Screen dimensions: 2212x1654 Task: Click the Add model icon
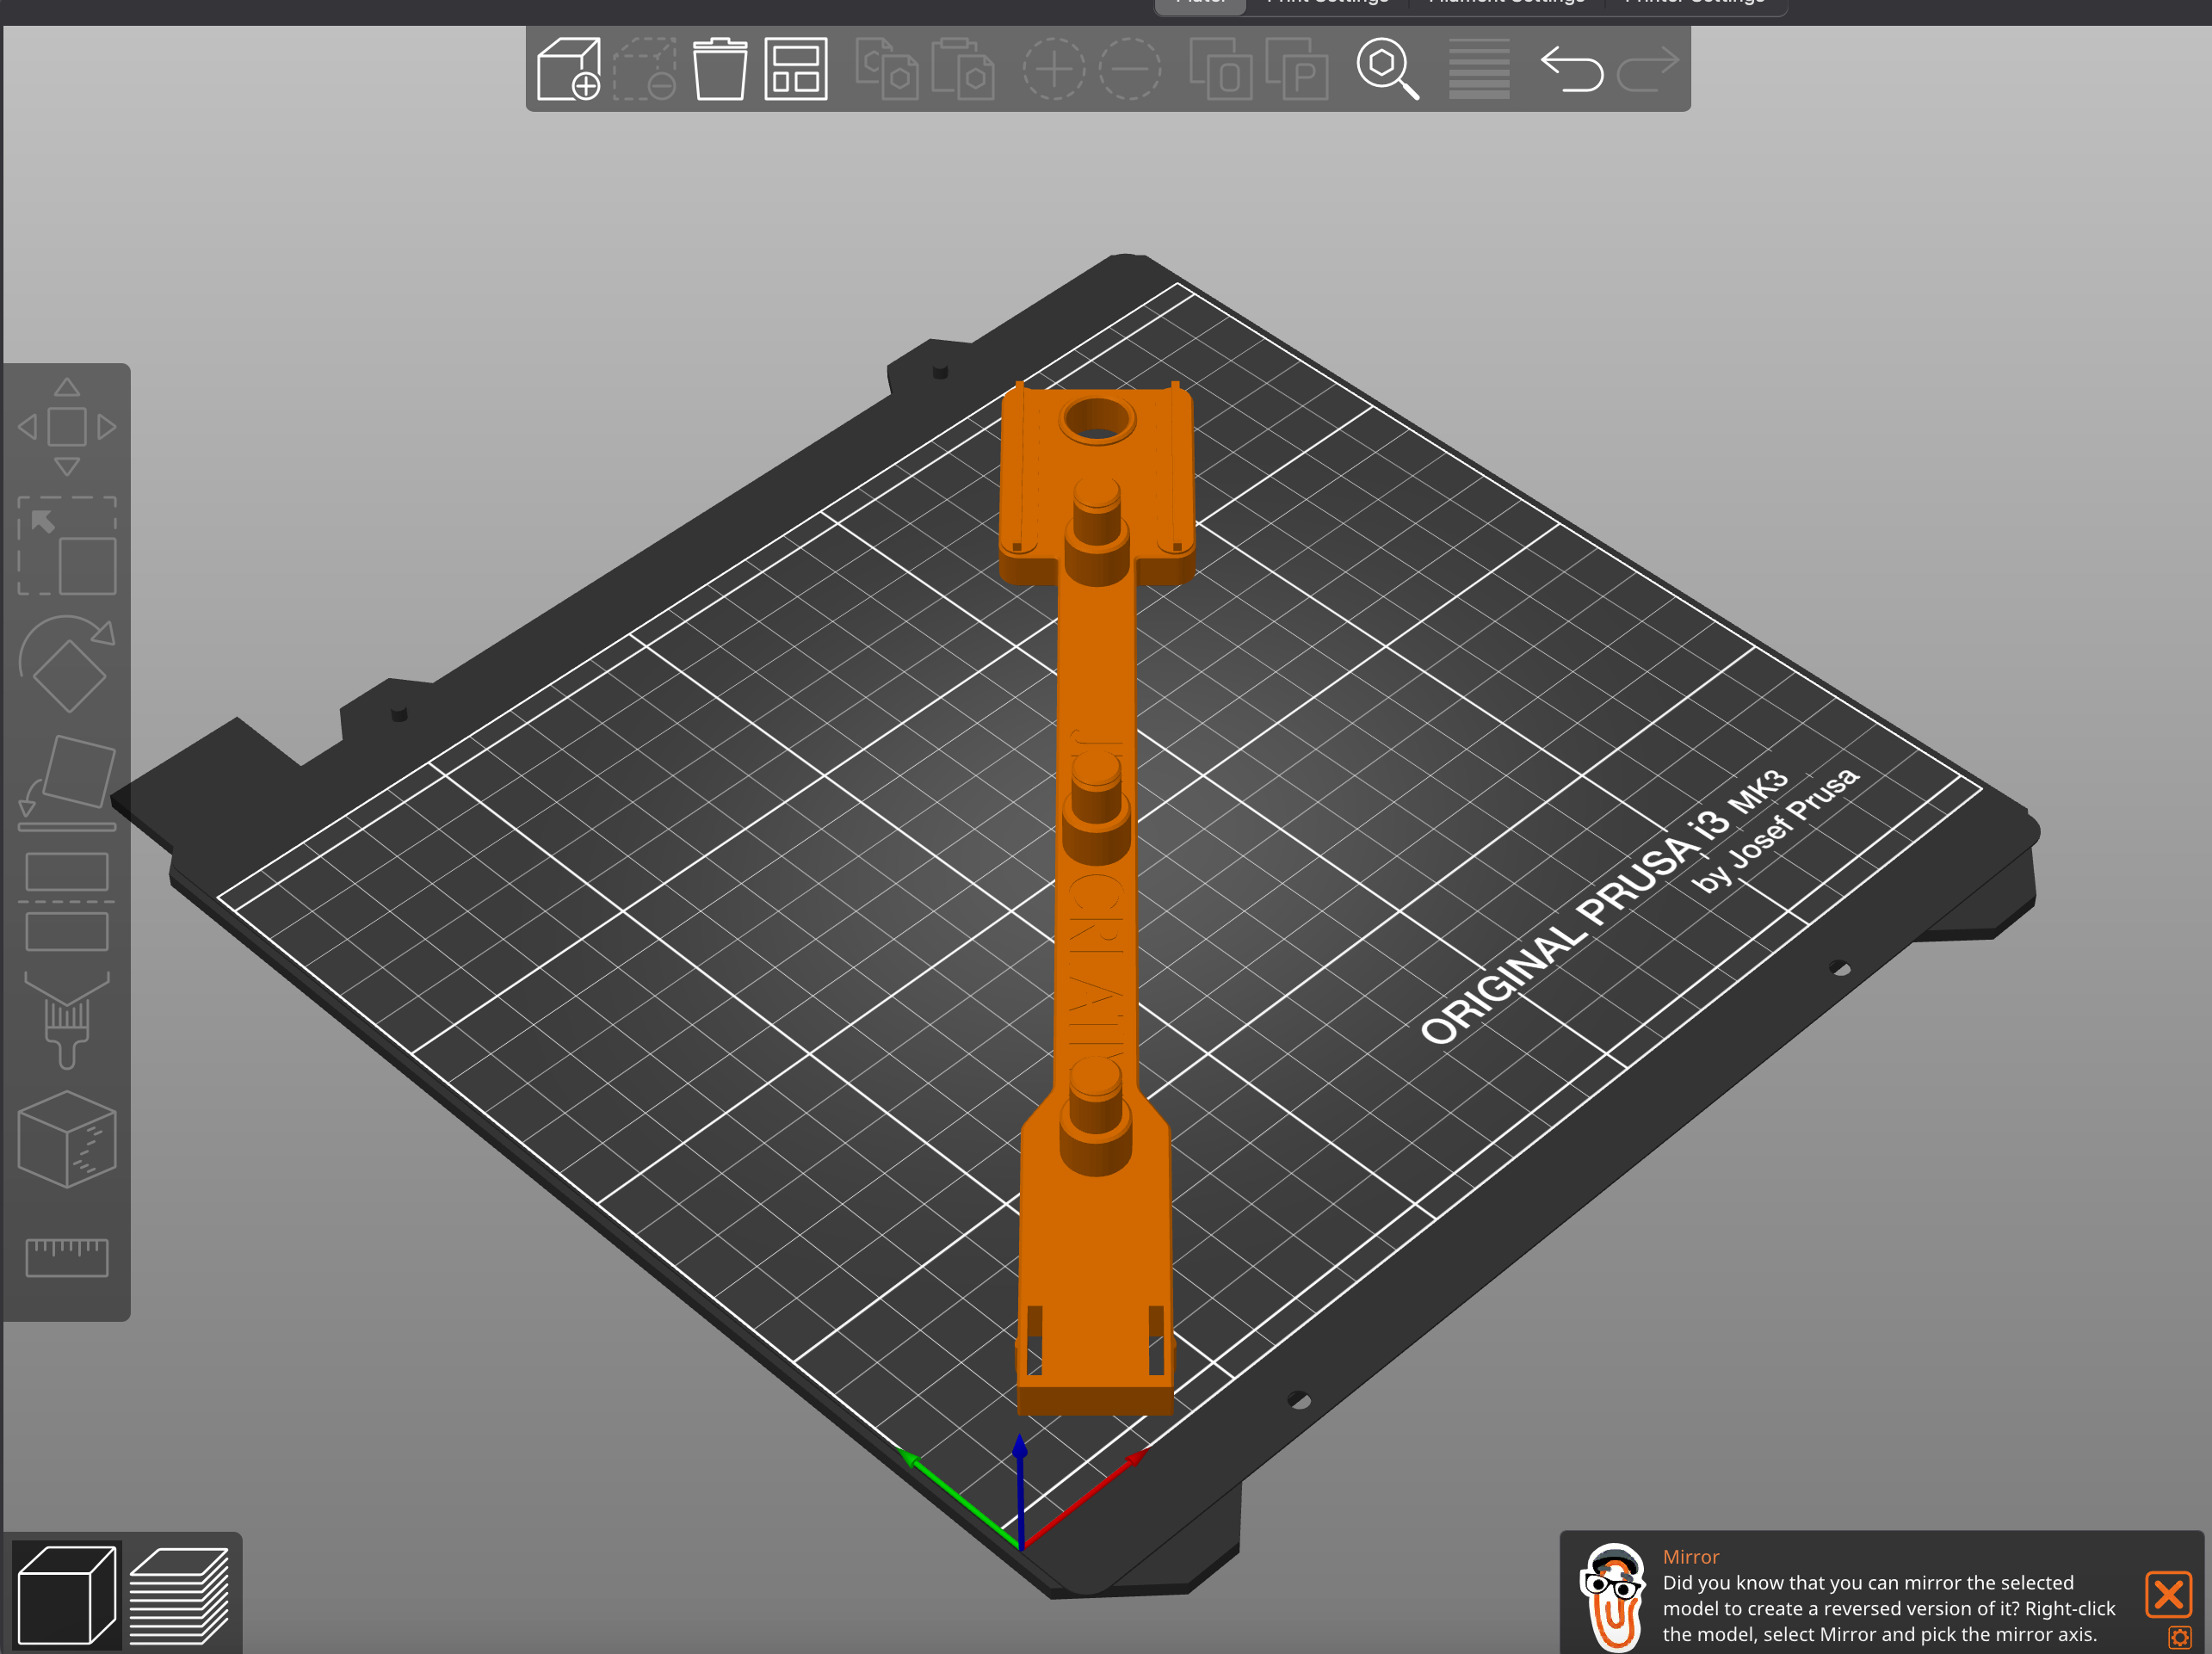coord(568,69)
